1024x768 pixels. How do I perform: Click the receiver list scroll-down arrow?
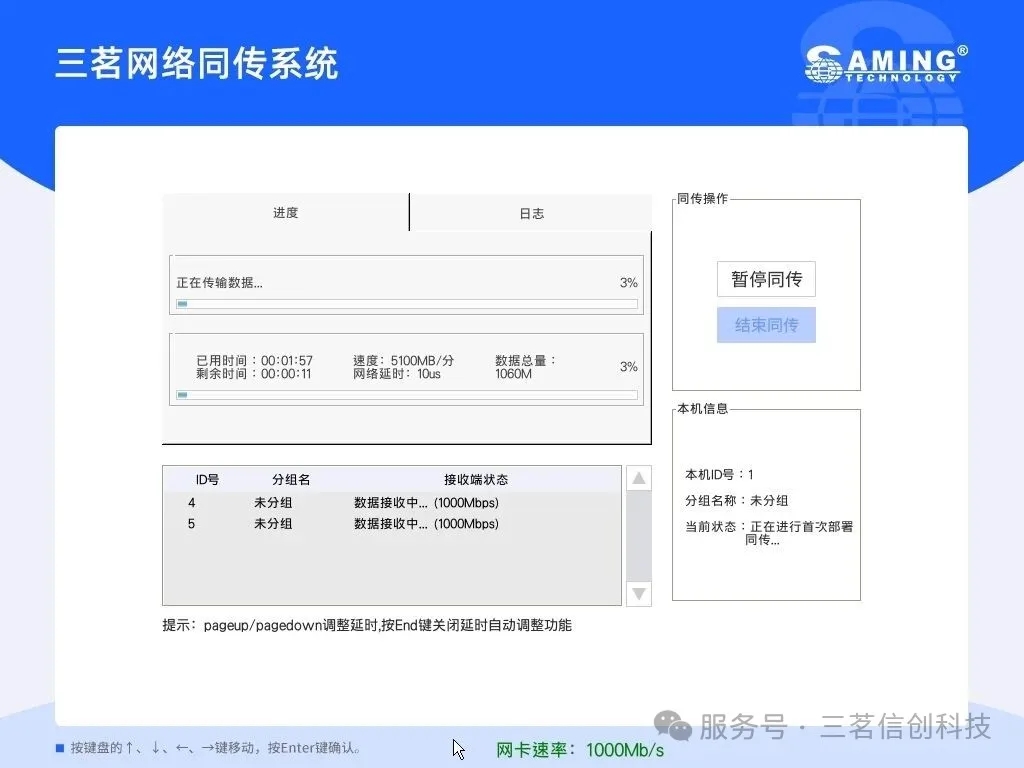(x=639, y=593)
